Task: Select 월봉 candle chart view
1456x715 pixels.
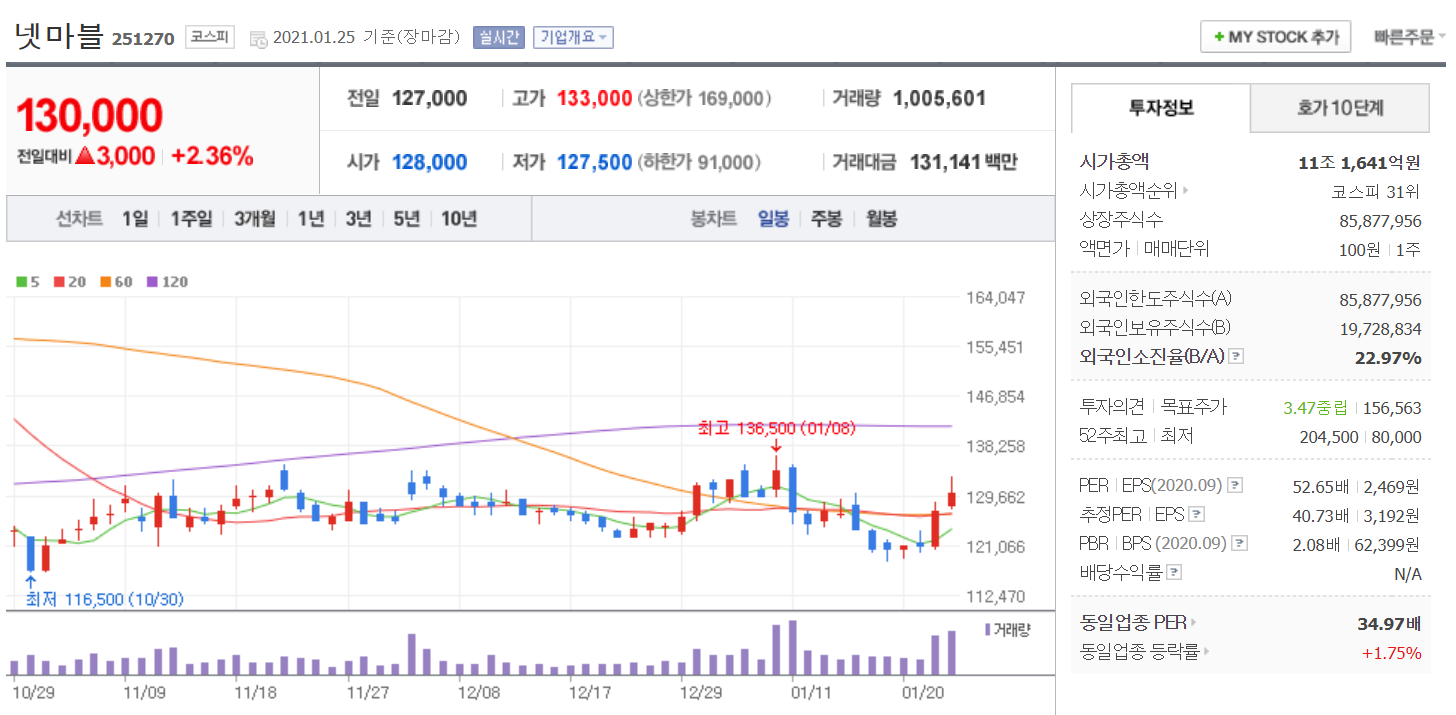Action: (881, 219)
